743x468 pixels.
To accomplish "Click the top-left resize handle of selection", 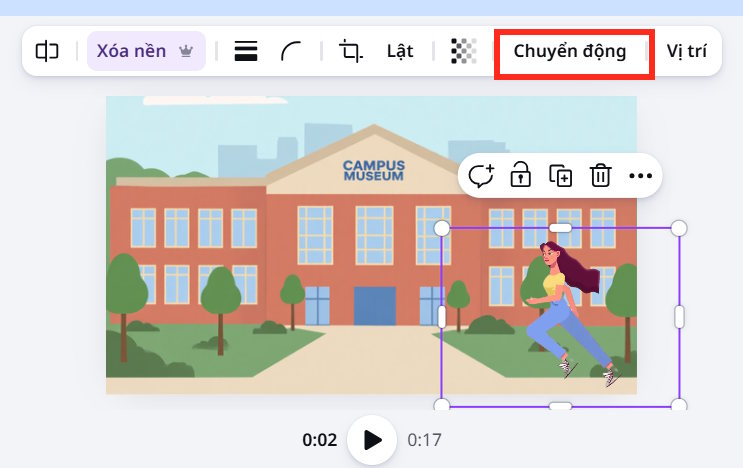I will point(442,228).
